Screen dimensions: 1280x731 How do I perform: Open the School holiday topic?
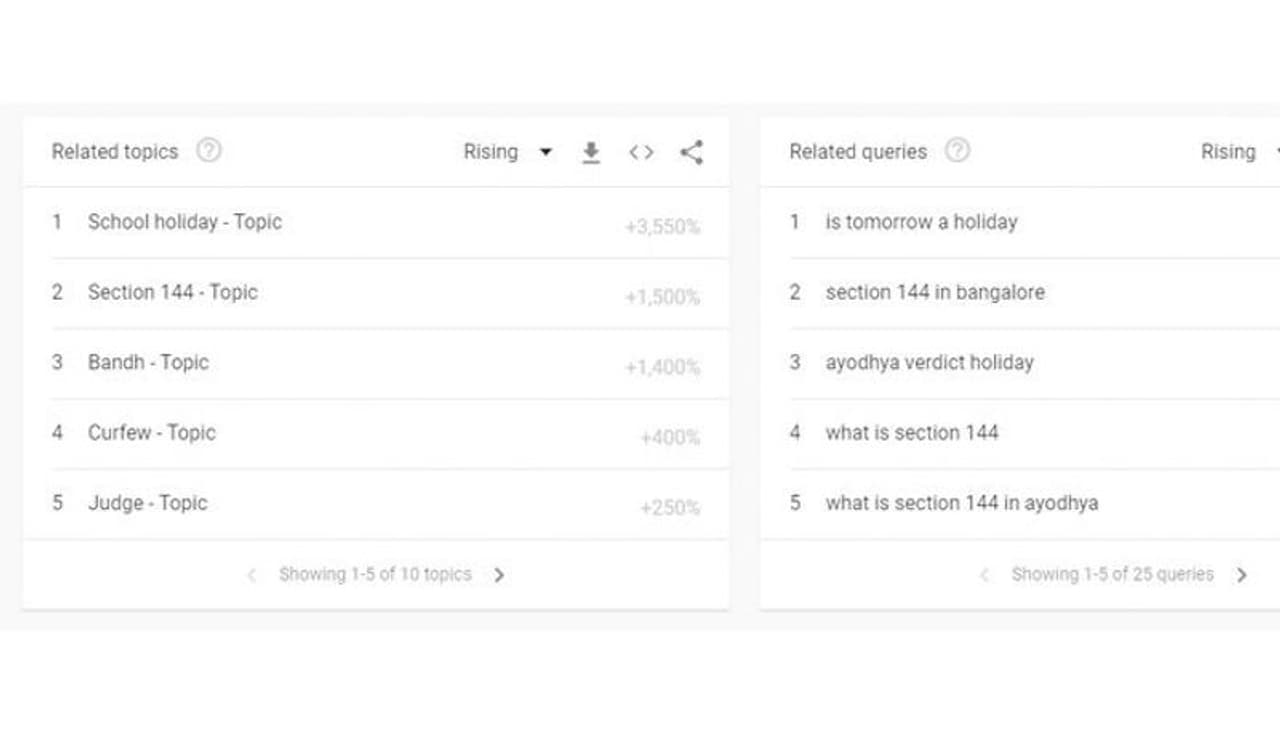pyautogui.click(x=185, y=222)
